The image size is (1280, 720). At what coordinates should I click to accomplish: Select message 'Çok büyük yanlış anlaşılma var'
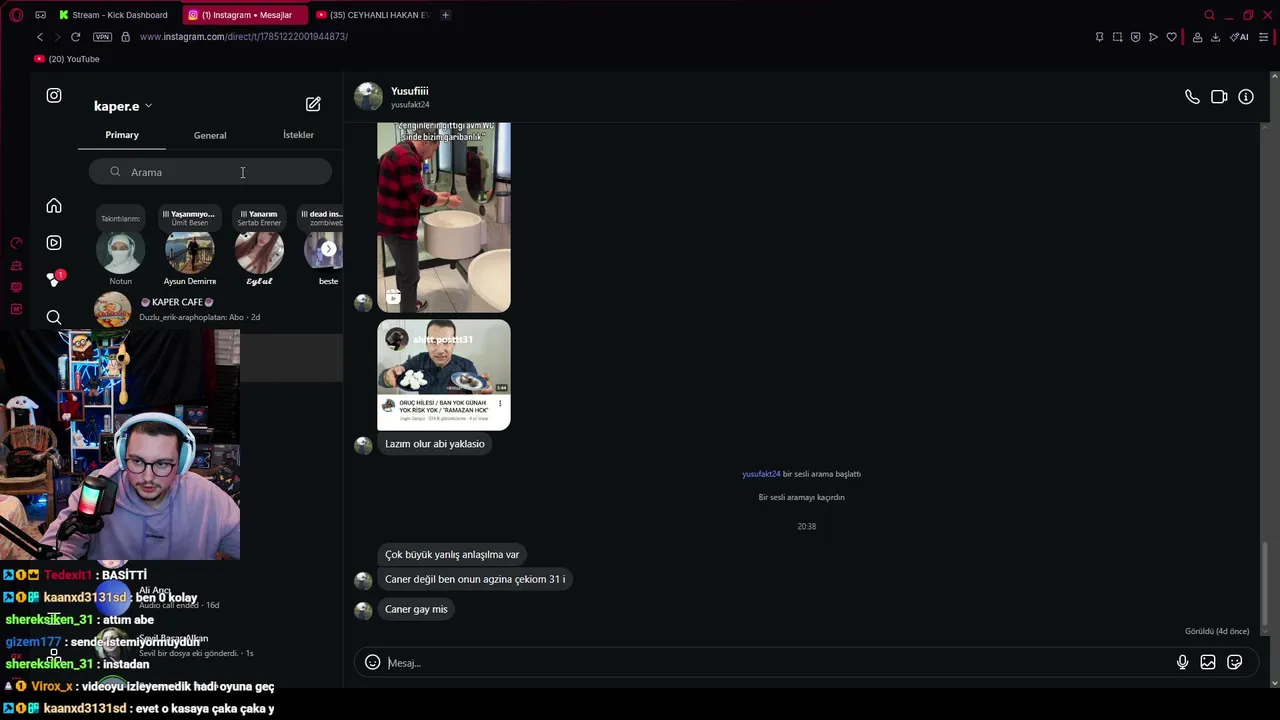(x=452, y=554)
